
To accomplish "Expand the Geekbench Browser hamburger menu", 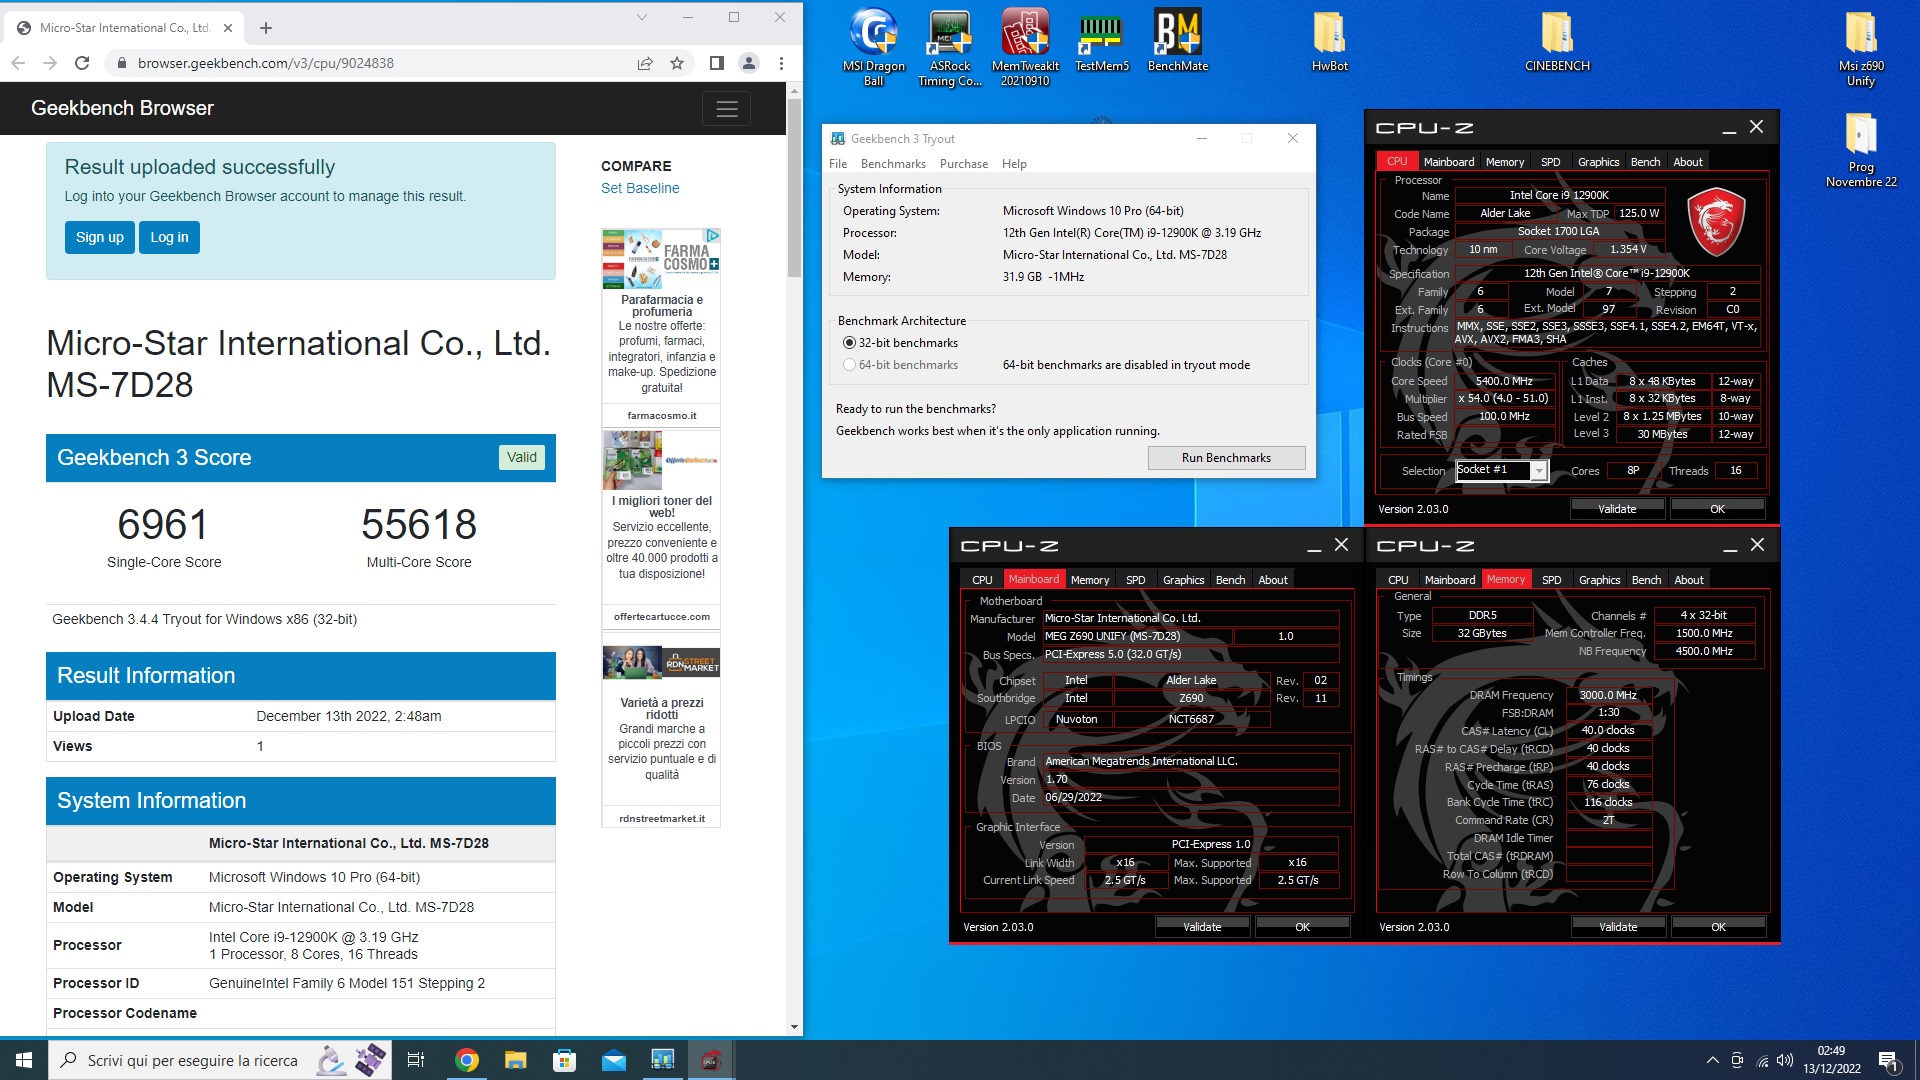I will 727,108.
